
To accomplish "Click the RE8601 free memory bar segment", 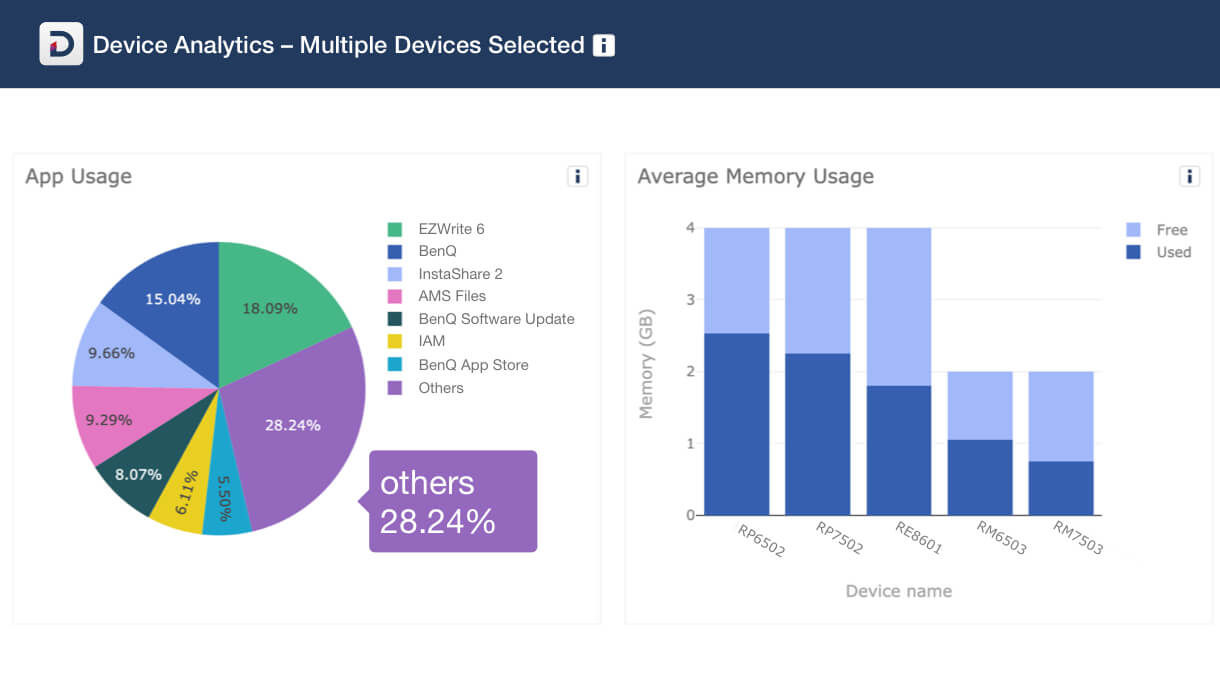I will pos(899,306).
